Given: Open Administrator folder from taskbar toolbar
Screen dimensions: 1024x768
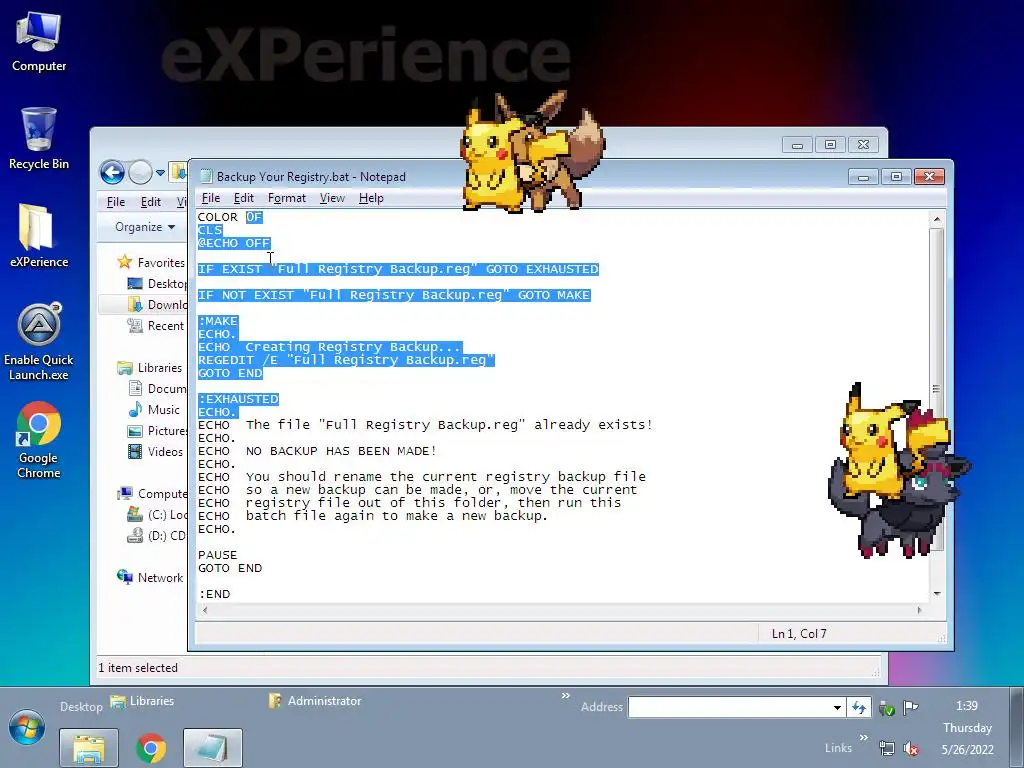Looking at the screenshot, I should [315, 701].
